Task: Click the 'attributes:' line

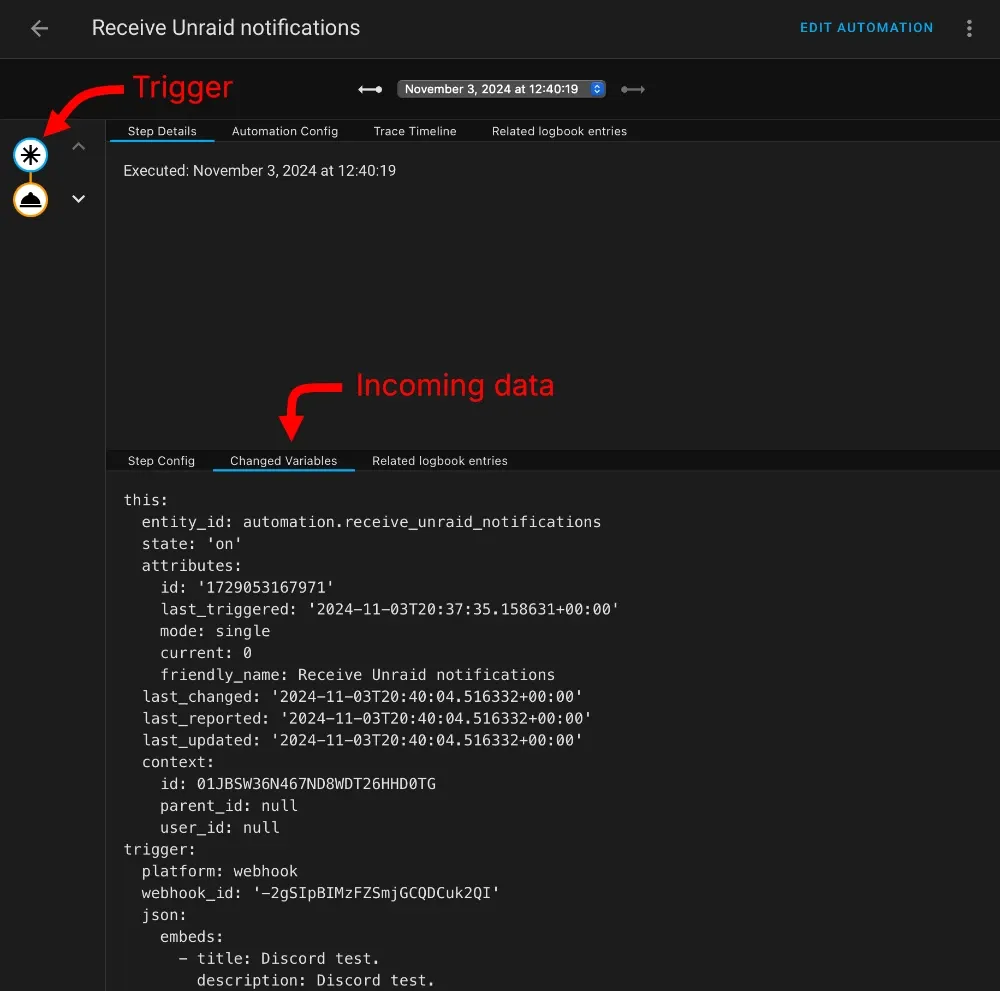Action: (191, 566)
